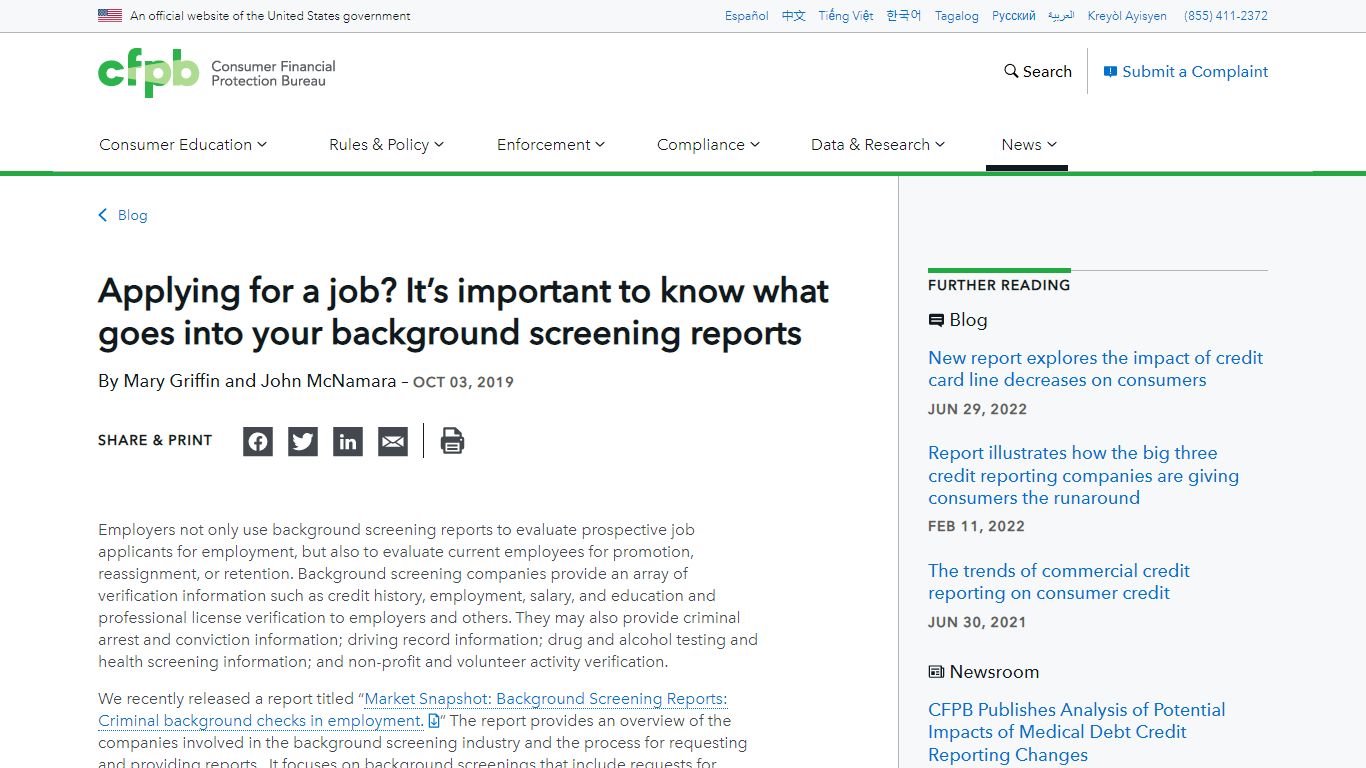Click the SHARE & PRINT label
This screenshot has height=768, width=1366.
(155, 440)
